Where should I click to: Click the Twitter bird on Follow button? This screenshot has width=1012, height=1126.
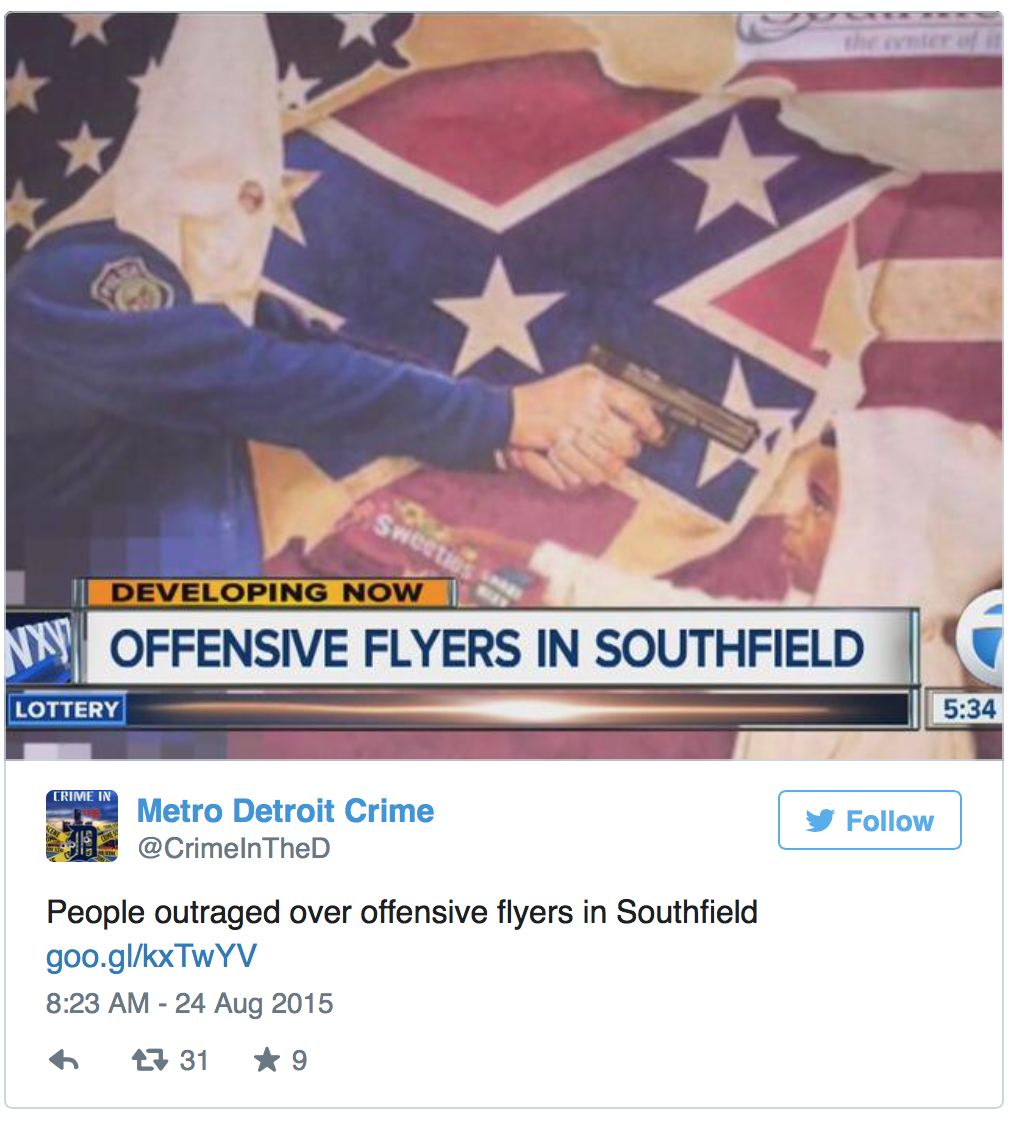coord(820,820)
